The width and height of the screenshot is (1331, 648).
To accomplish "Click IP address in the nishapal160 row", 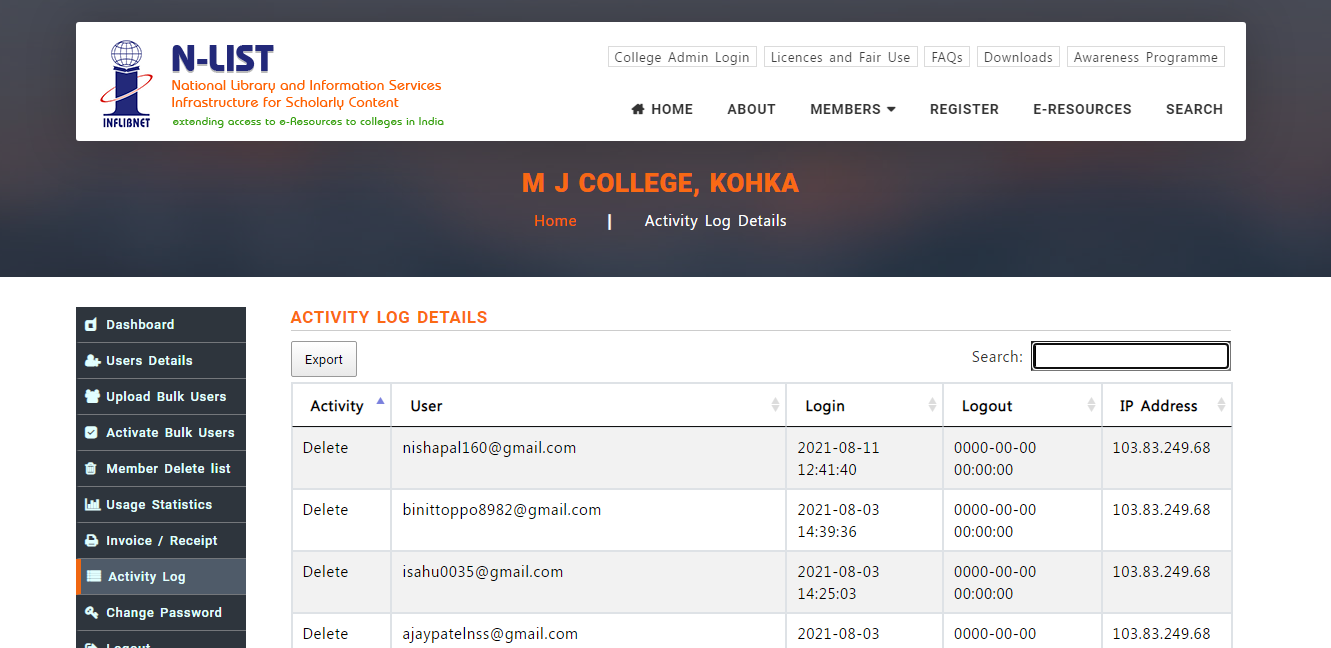I will pyautogui.click(x=1162, y=448).
